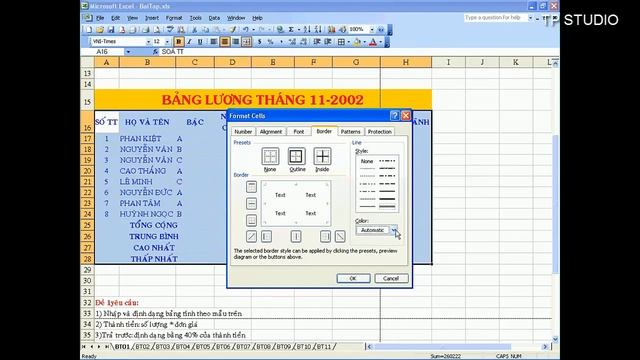The image size is (640, 360).
Task: Click the Center alignment icon
Action: click(x=224, y=42)
